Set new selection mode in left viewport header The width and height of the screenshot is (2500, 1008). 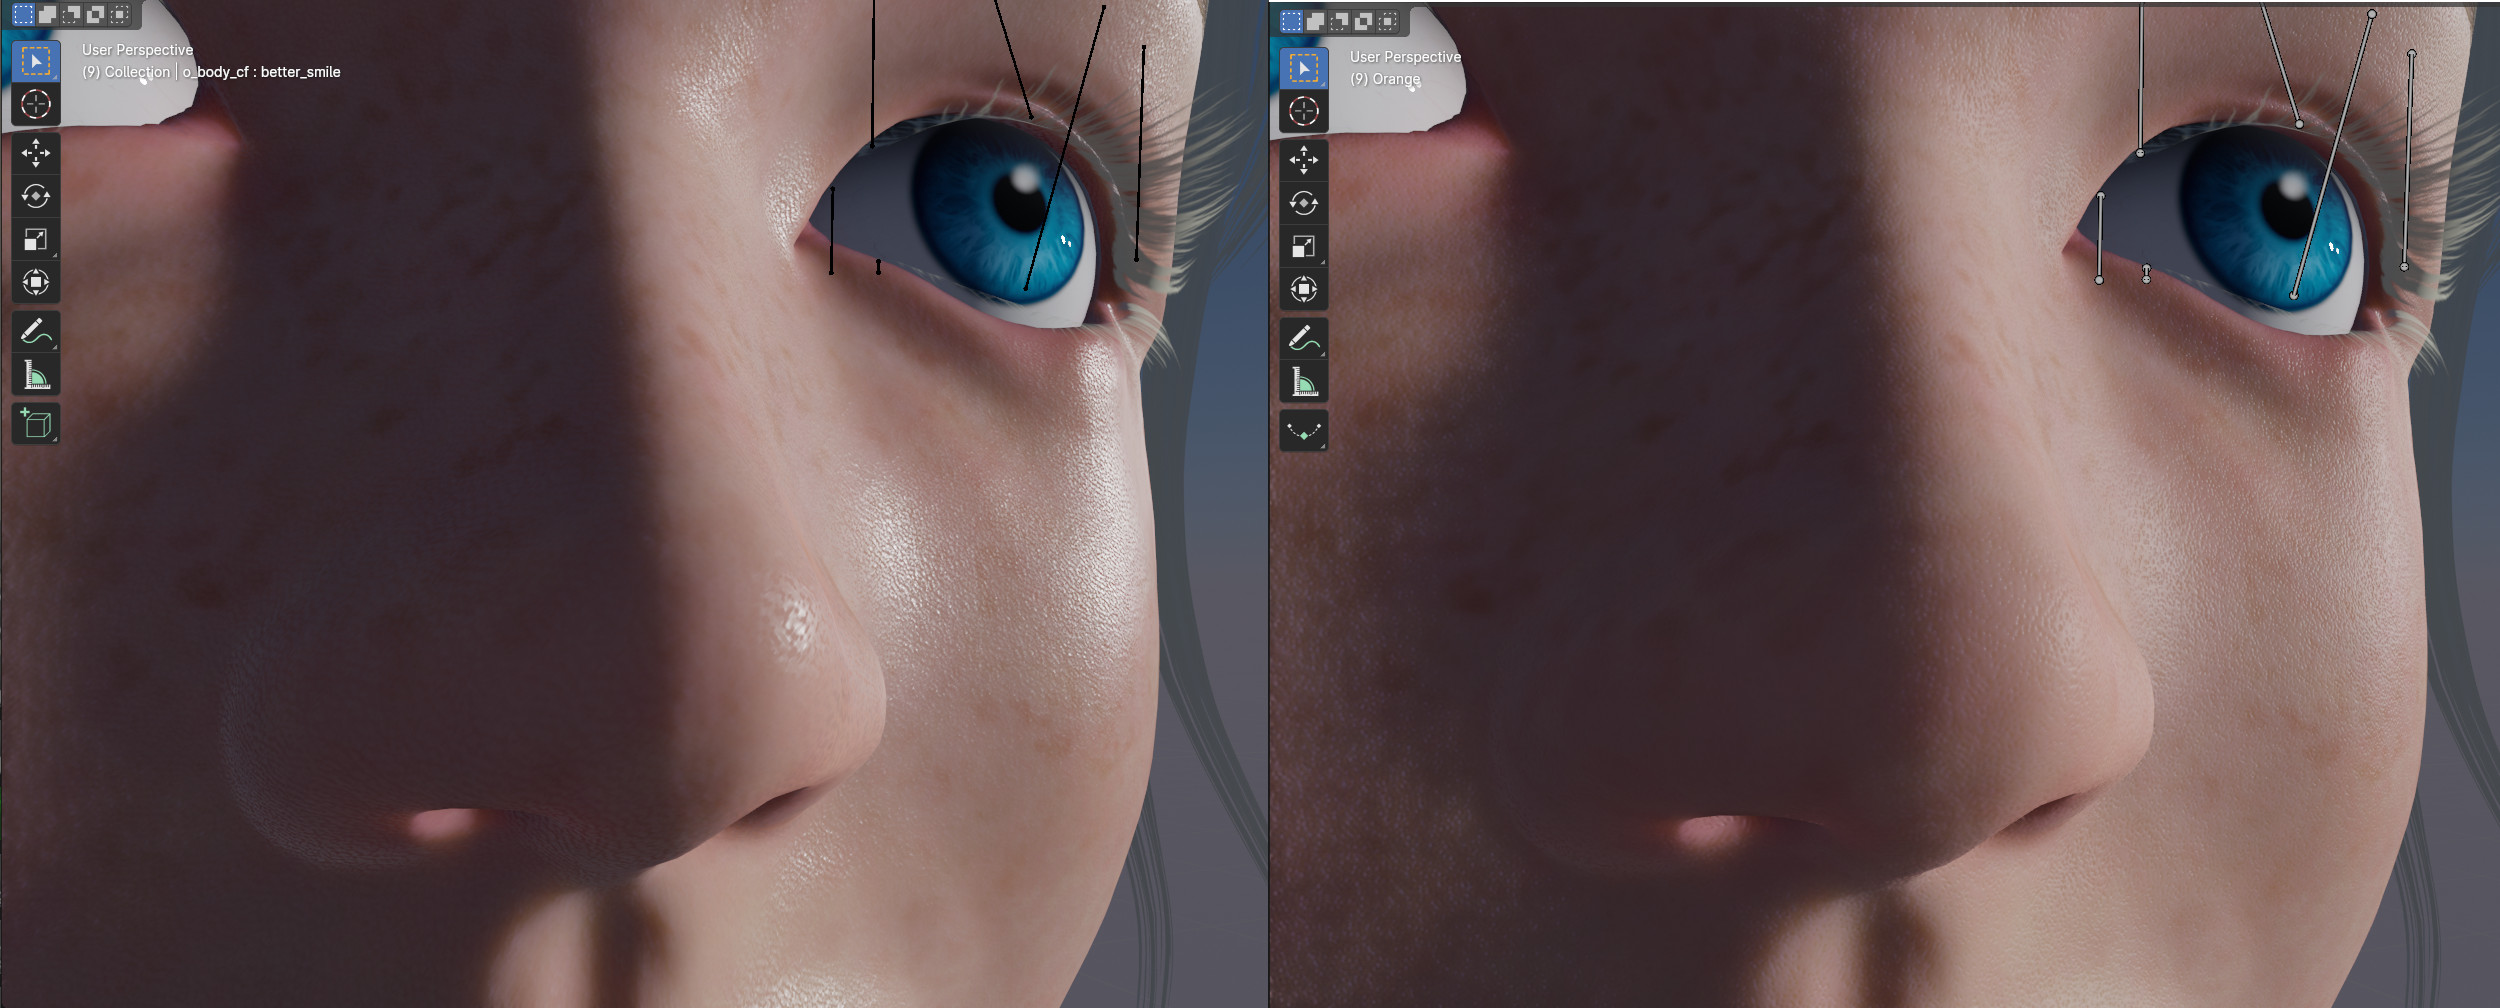pos(23,14)
